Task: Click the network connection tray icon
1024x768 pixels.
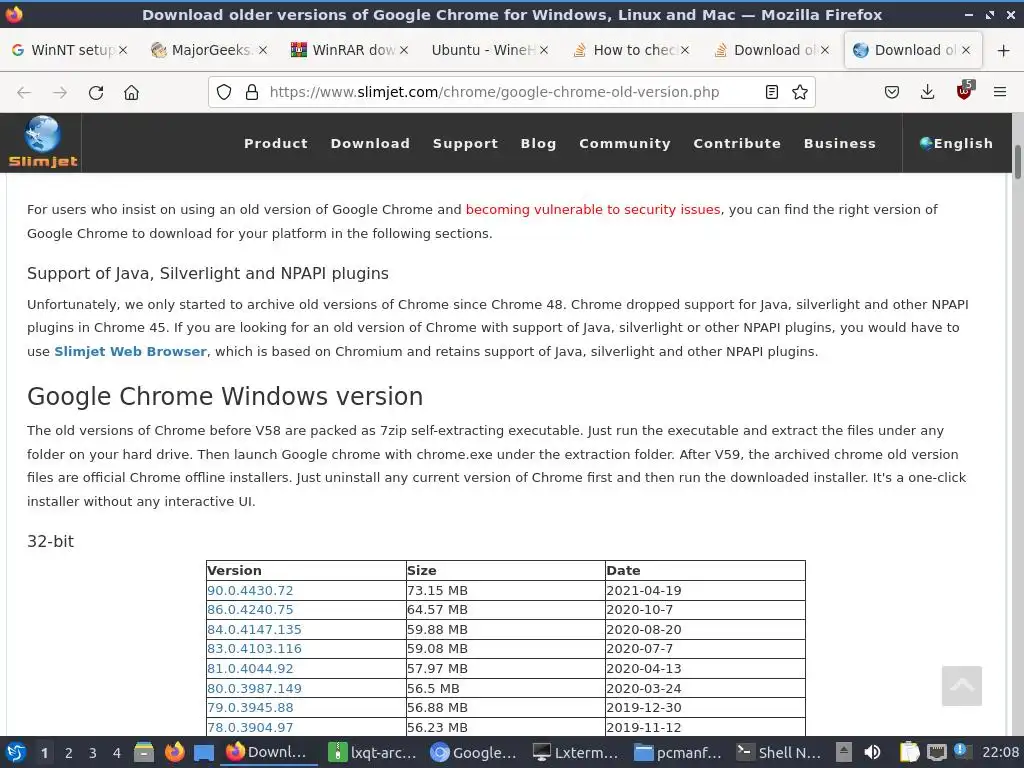Action: [x=936, y=752]
